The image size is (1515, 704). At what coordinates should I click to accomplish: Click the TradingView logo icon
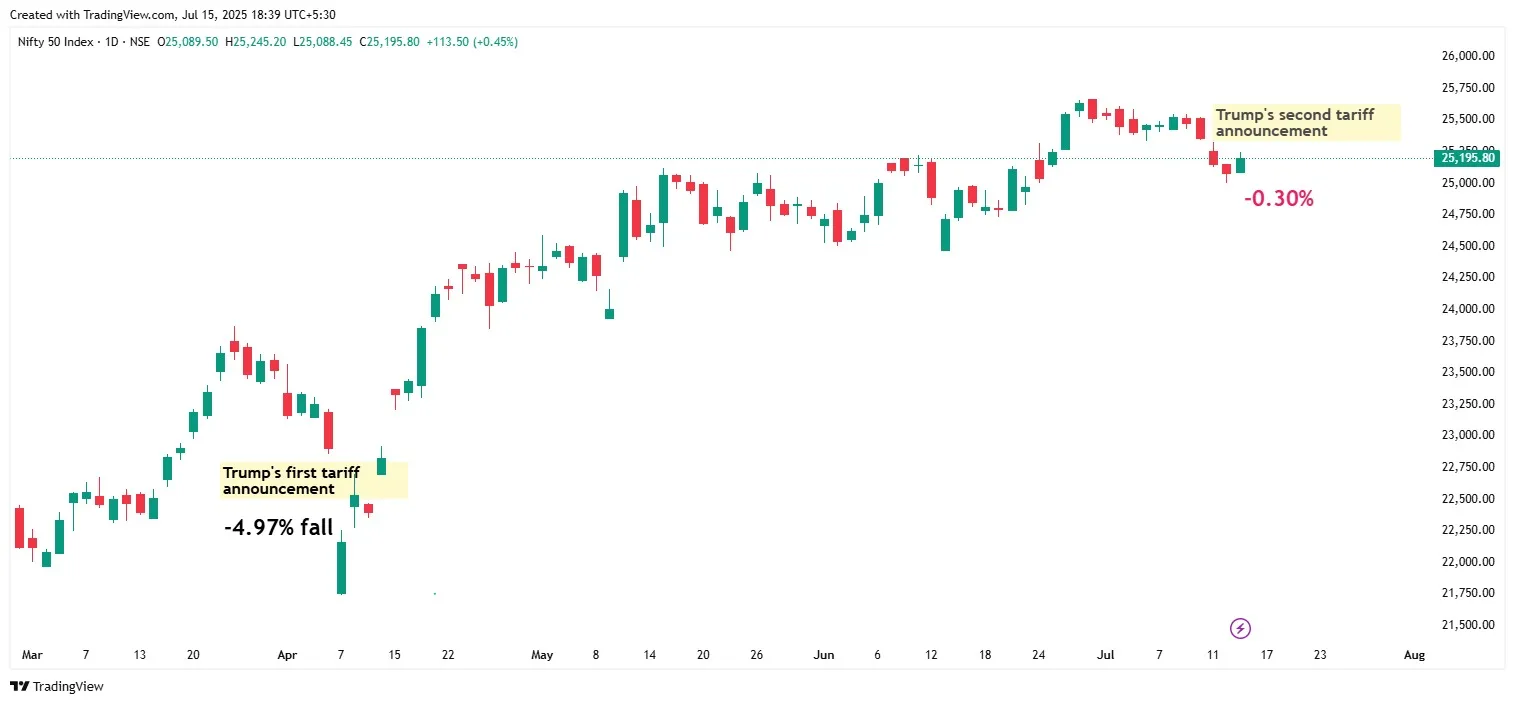19,687
